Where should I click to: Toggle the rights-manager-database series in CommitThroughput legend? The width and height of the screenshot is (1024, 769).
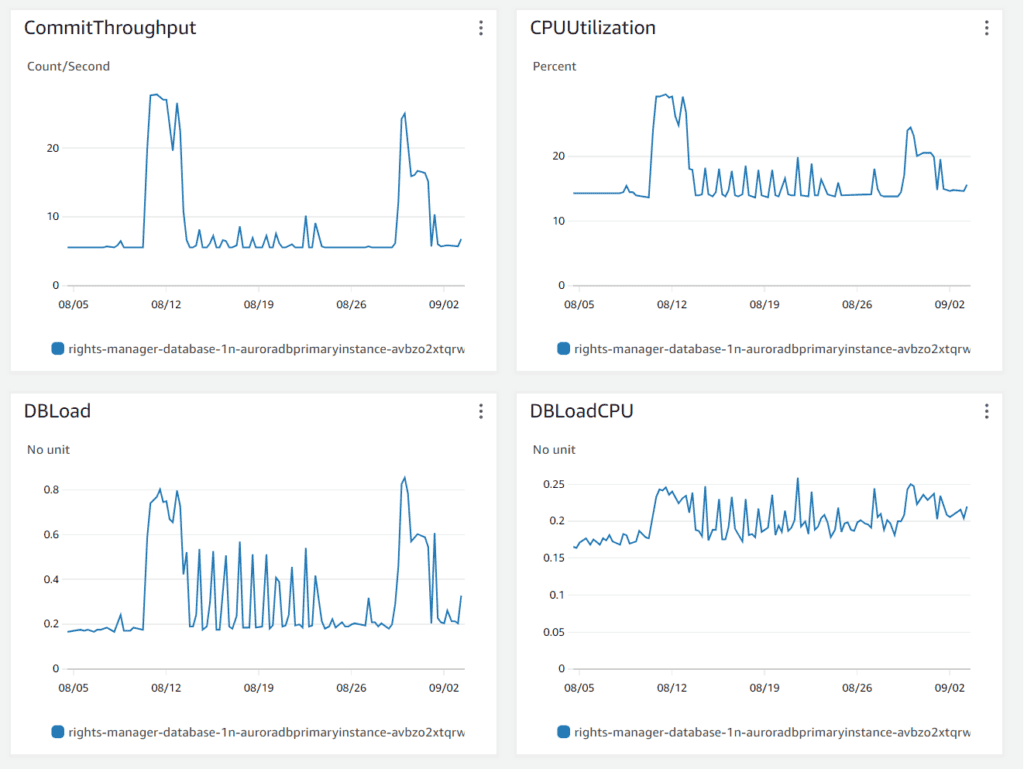click(267, 349)
